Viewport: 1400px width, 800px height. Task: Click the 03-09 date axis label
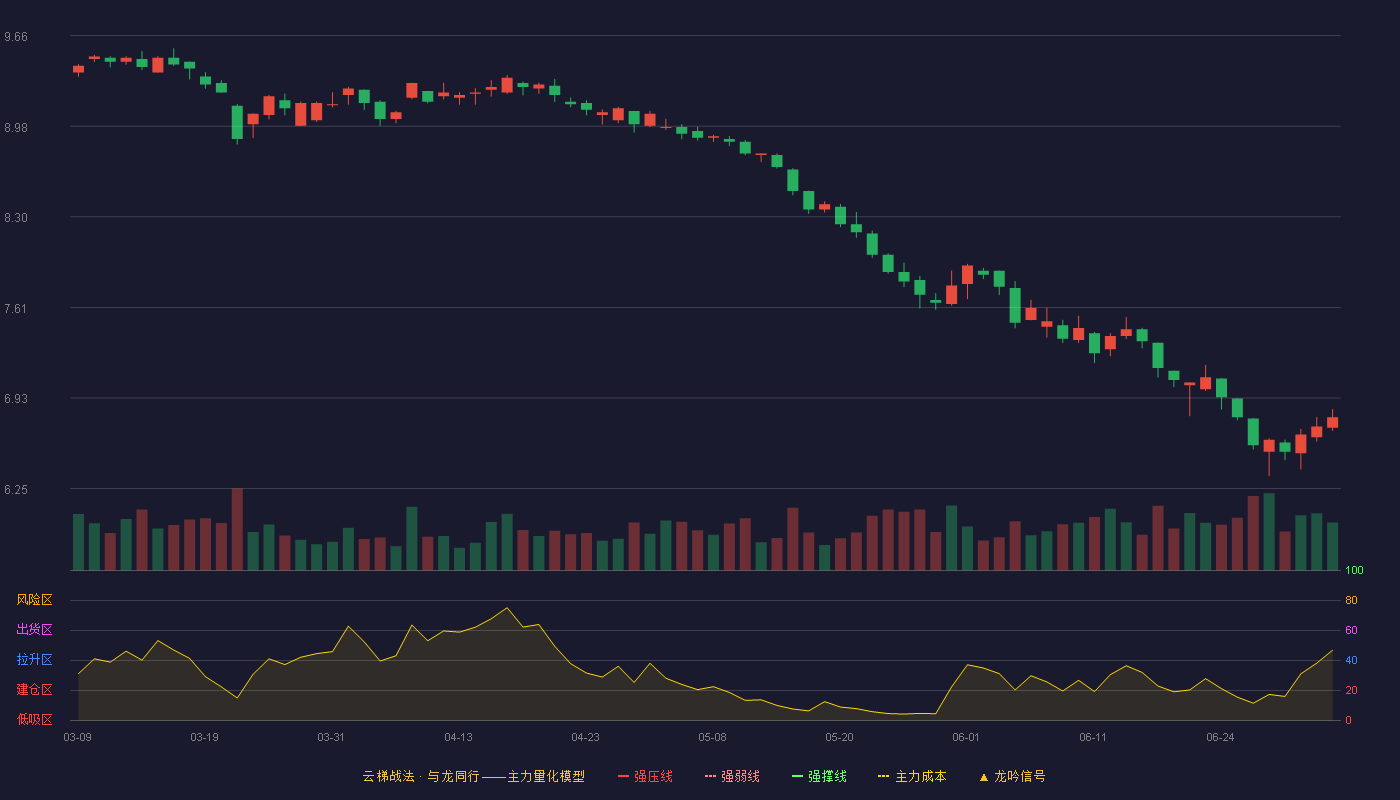[78, 737]
